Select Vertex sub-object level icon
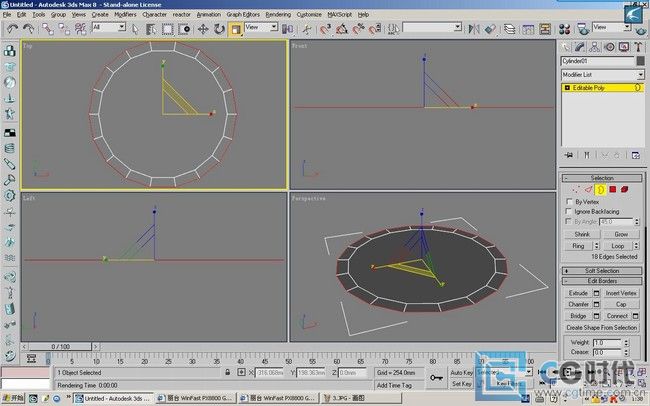 [576, 190]
